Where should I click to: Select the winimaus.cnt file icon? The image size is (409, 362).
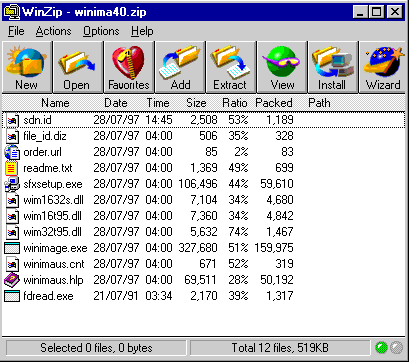click(x=12, y=264)
